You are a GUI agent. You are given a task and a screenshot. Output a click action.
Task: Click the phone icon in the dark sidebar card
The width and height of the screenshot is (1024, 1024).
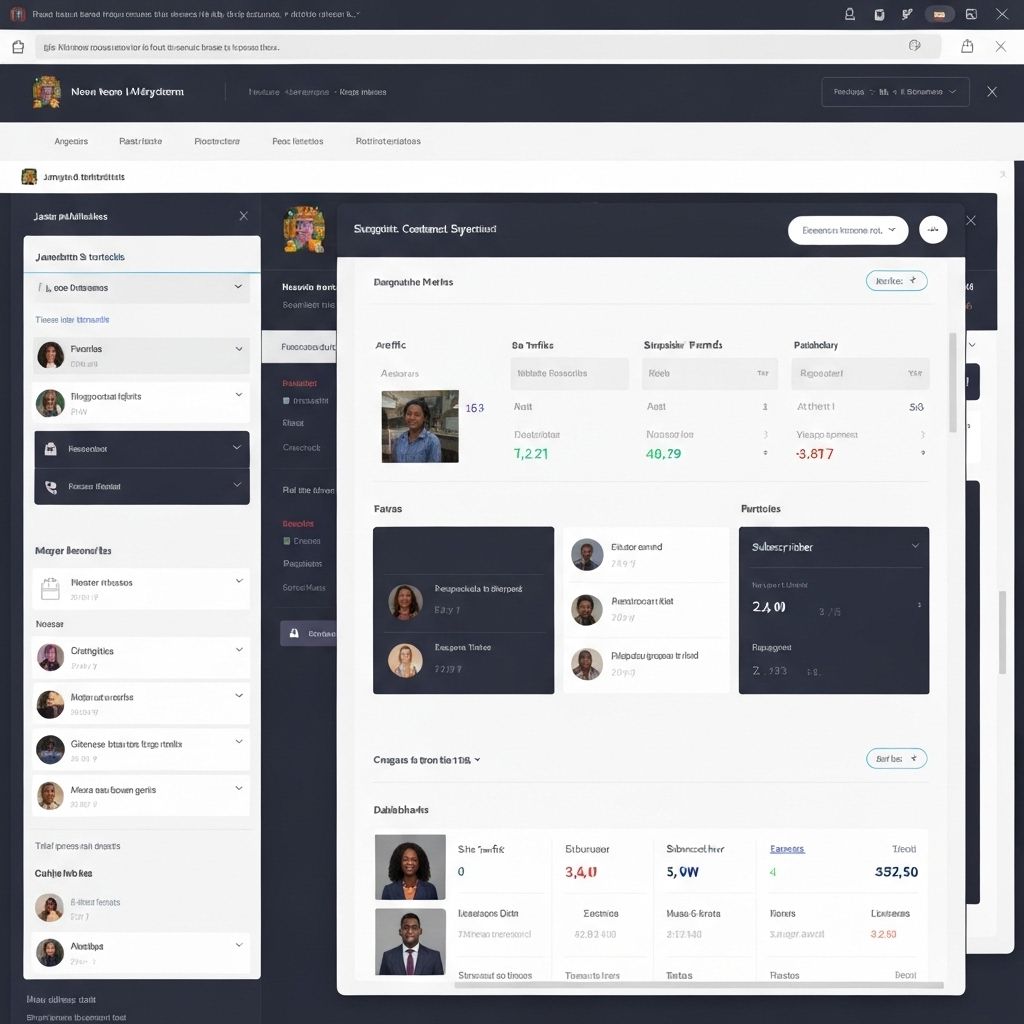51,487
